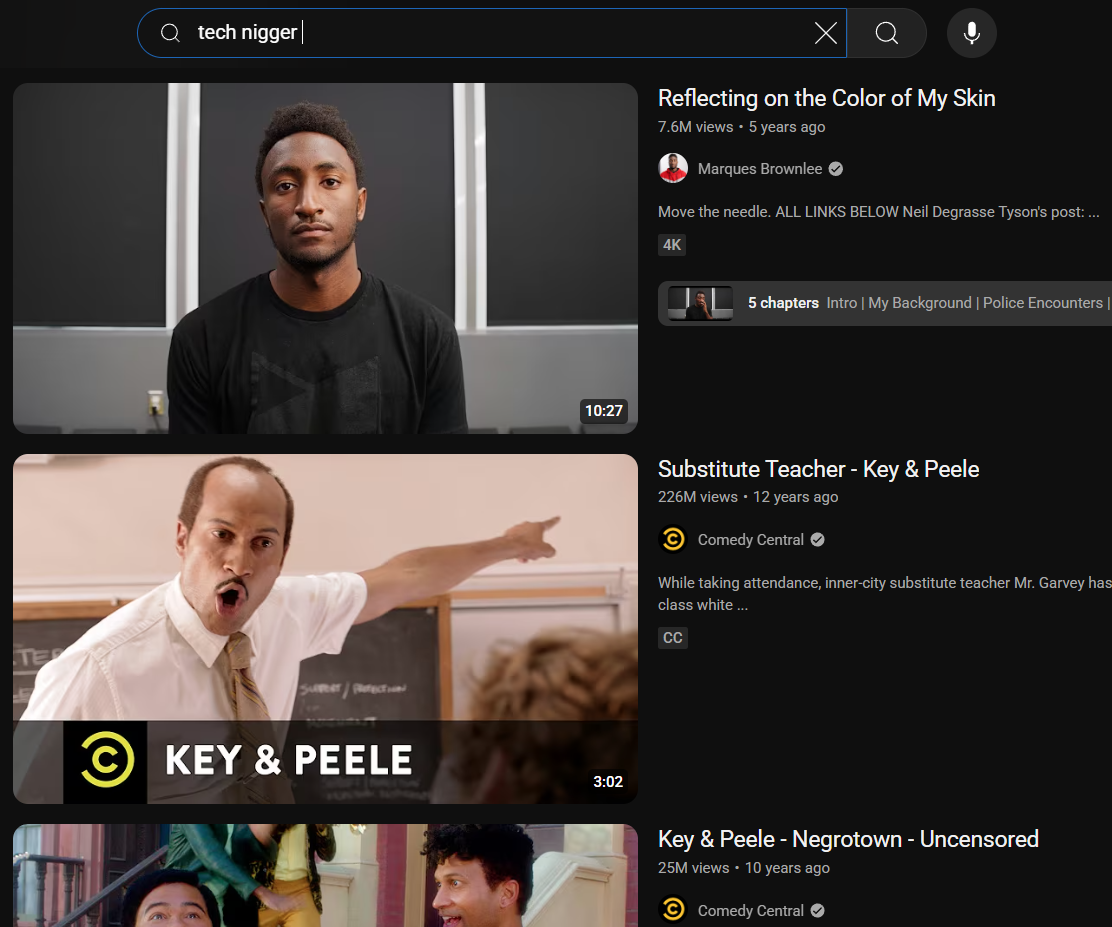1112x927 pixels.
Task: Click the CC captions badge
Action: pos(672,638)
